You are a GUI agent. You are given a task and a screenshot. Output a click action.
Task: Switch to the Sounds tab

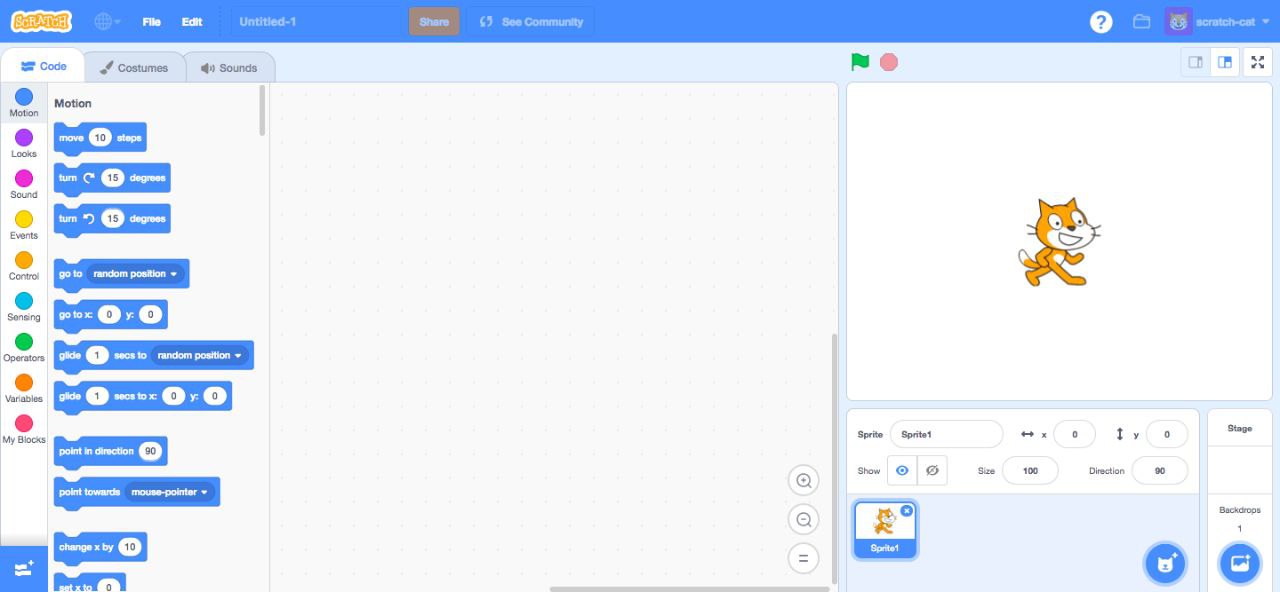(229, 67)
